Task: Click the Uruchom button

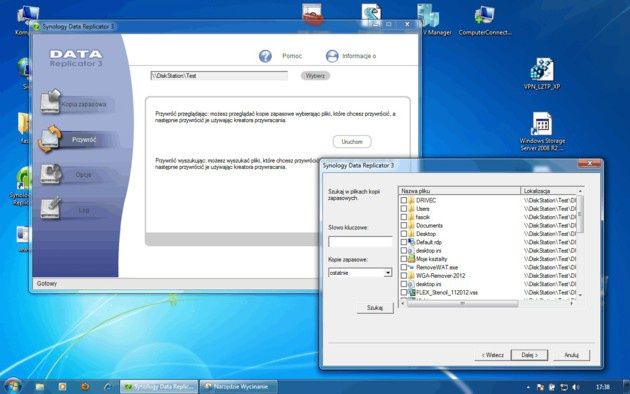Action: coord(352,142)
